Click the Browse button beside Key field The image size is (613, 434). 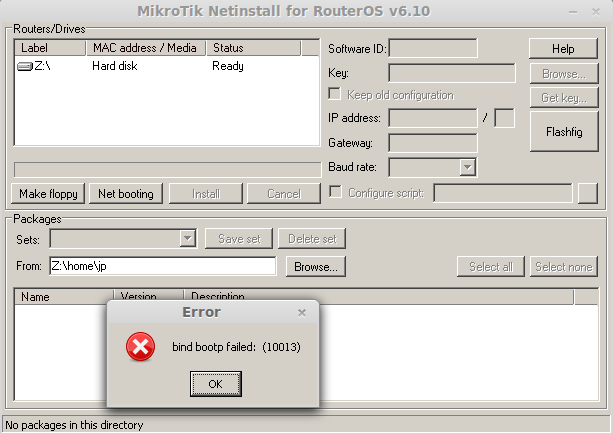click(x=564, y=74)
